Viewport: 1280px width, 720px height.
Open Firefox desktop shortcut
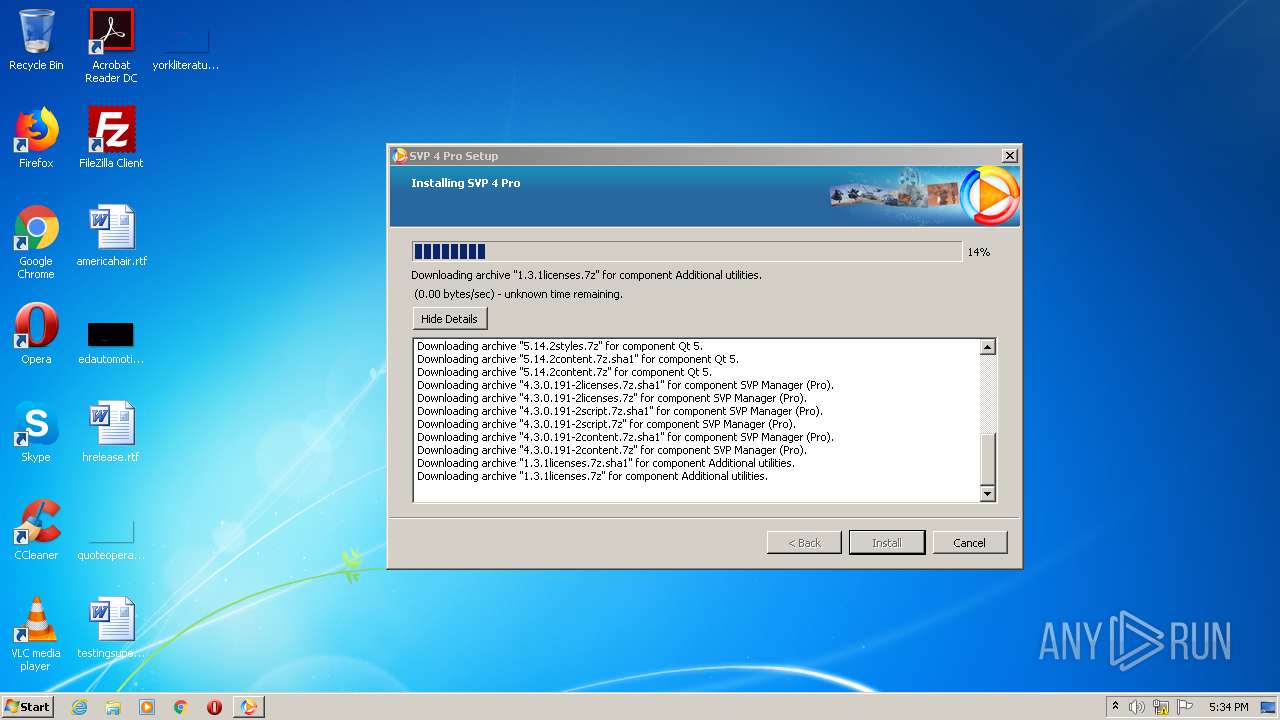tap(36, 138)
